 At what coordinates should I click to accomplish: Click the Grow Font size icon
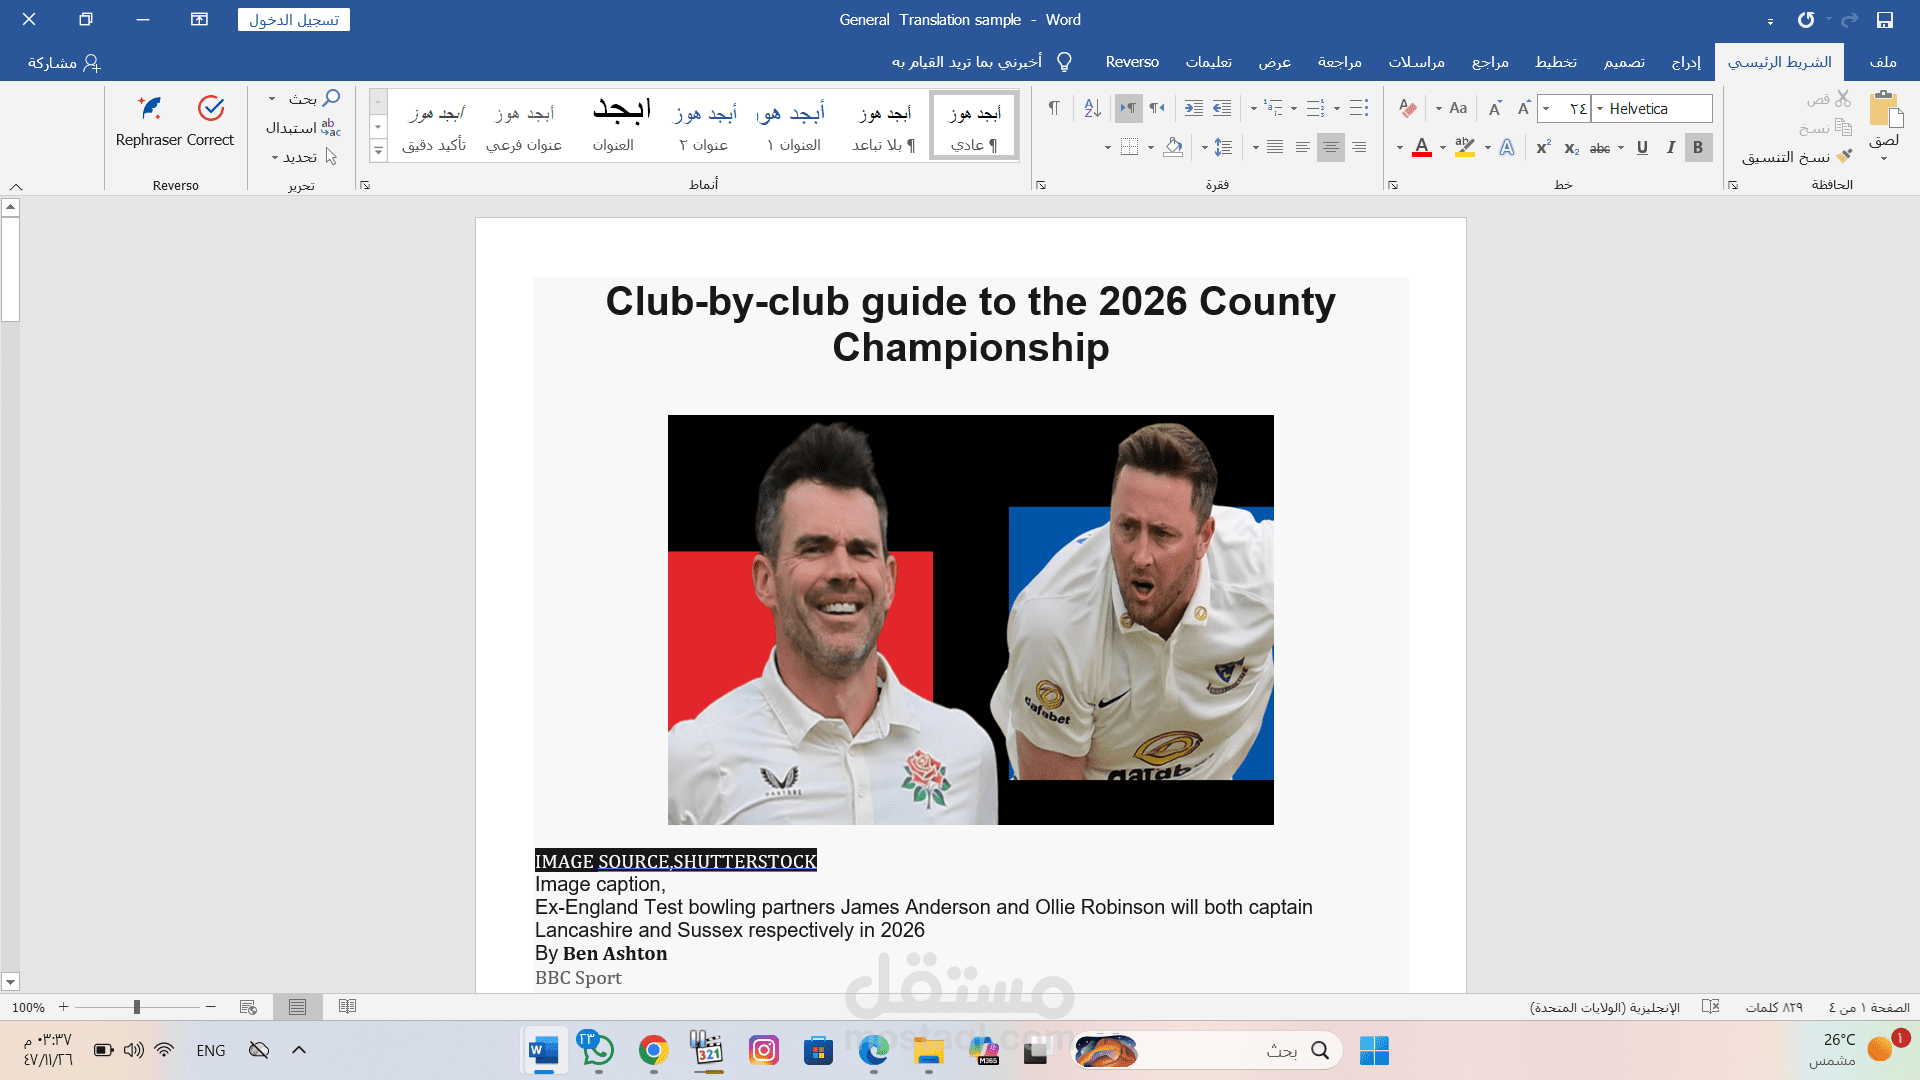pyautogui.click(x=1523, y=108)
